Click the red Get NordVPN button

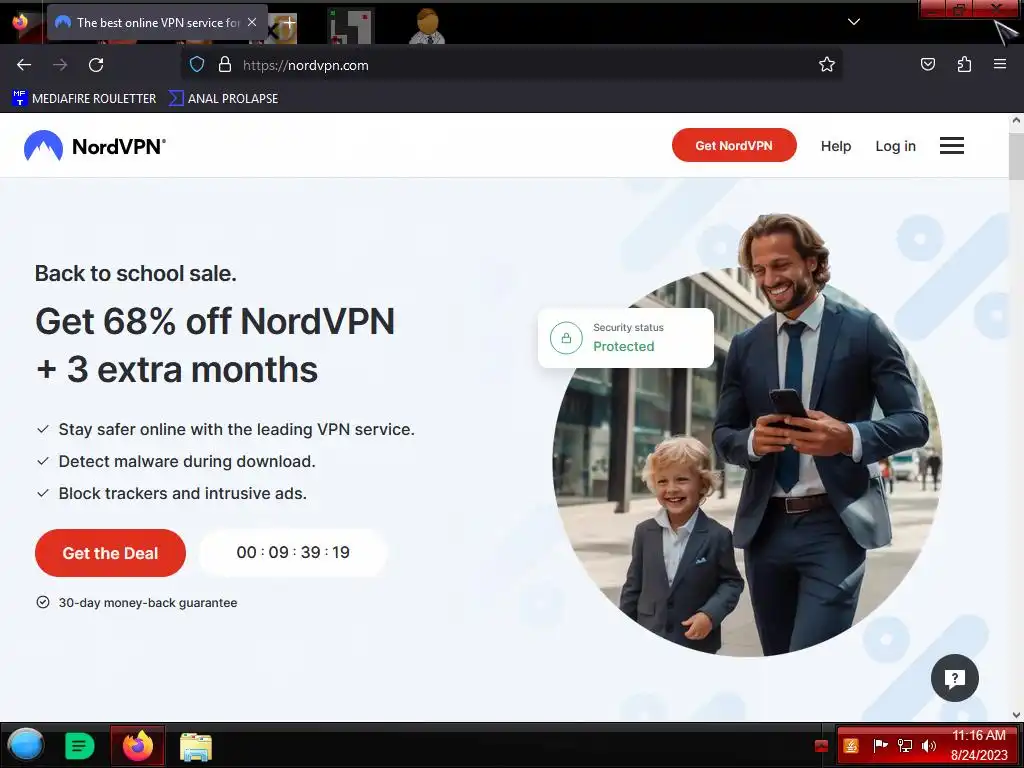click(x=734, y=146)
